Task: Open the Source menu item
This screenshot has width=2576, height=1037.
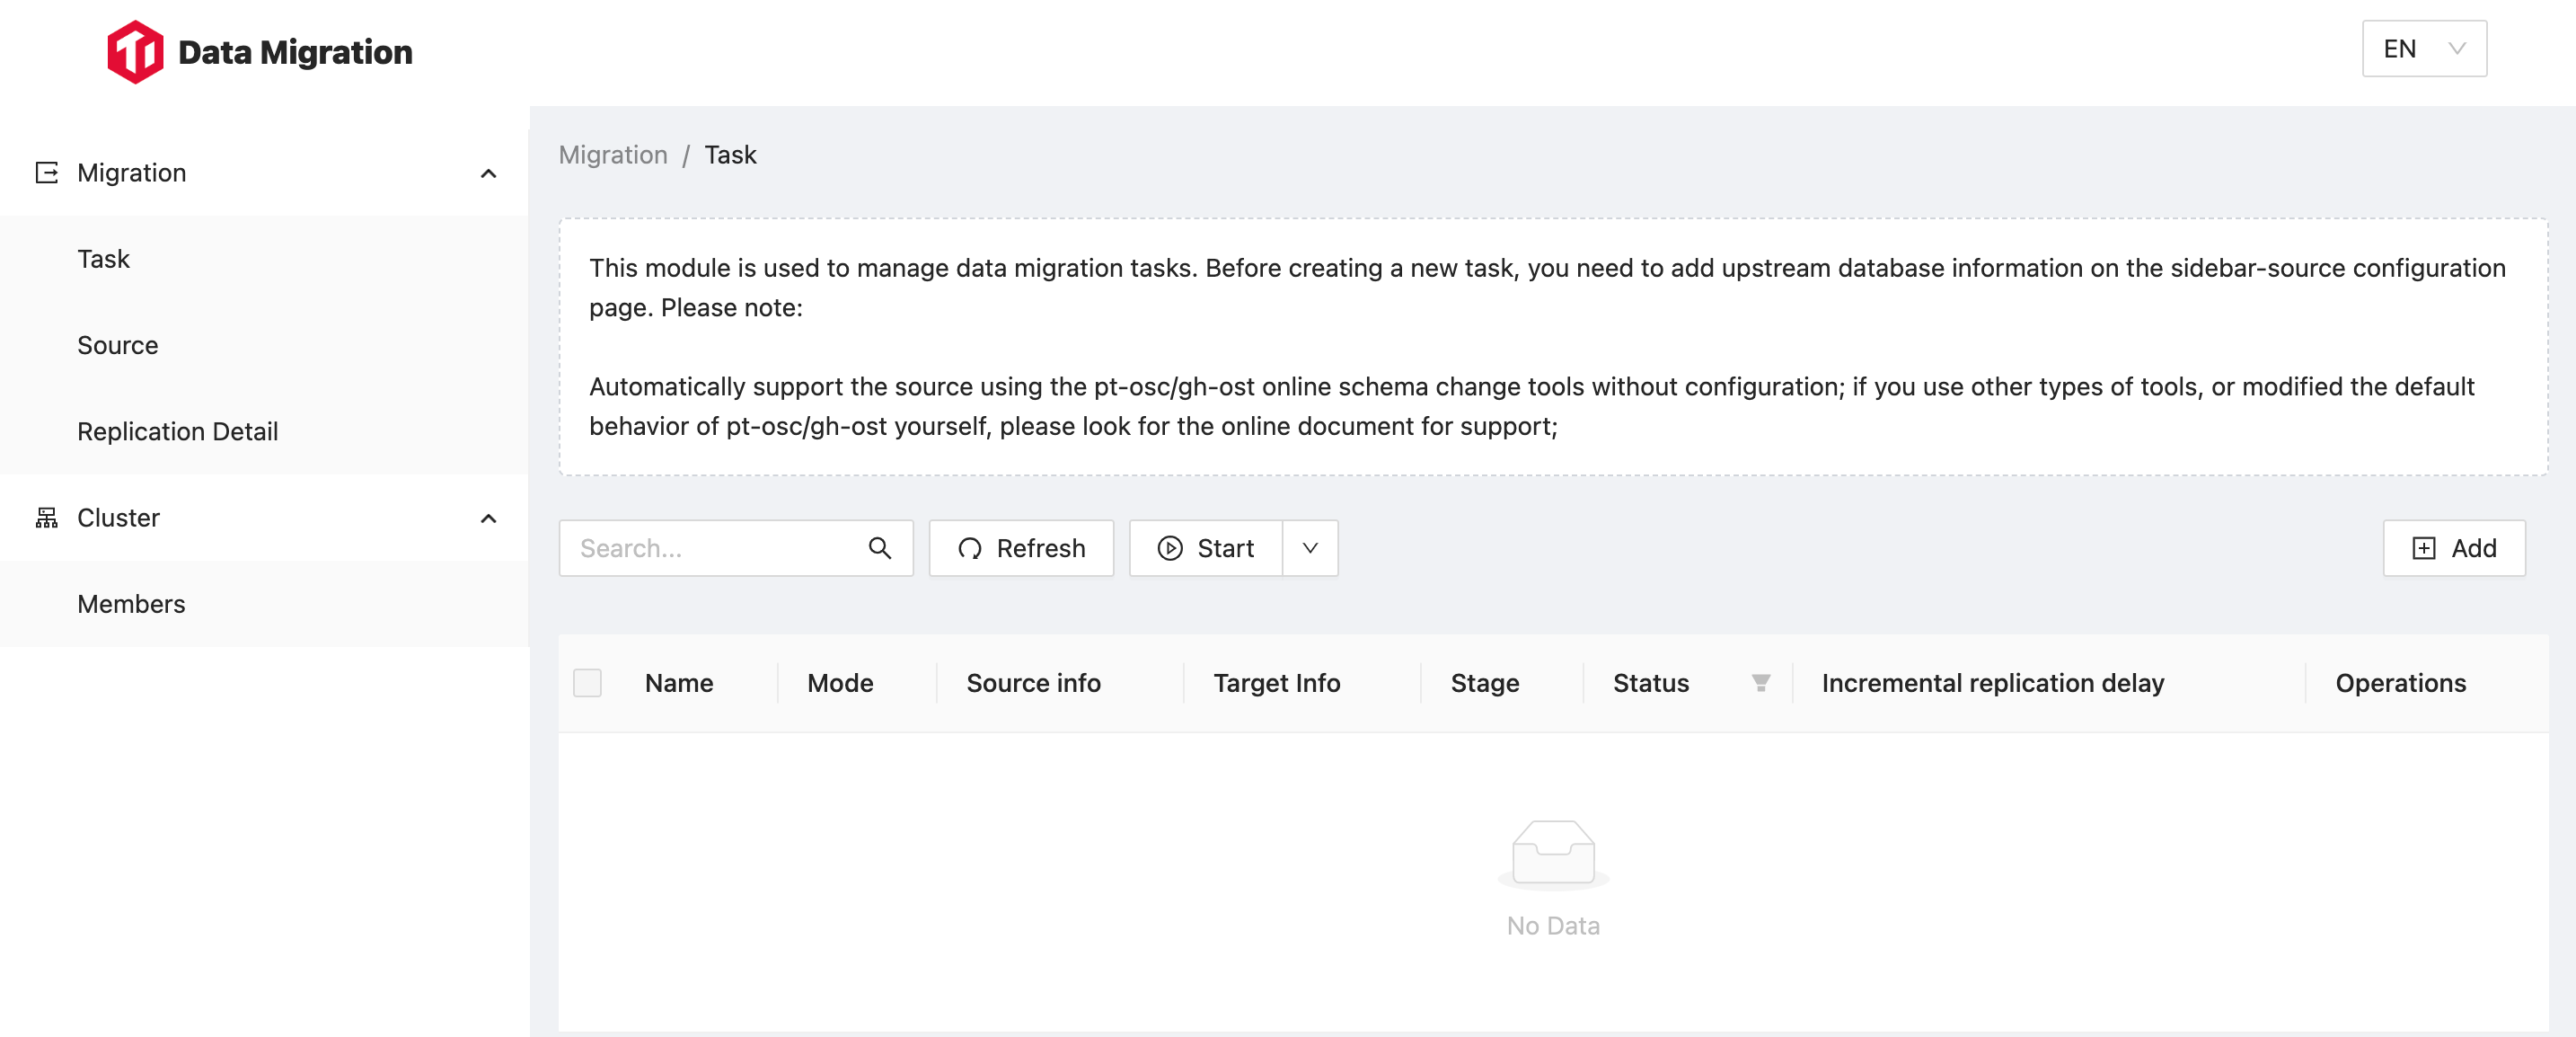Action: [118, 345]
